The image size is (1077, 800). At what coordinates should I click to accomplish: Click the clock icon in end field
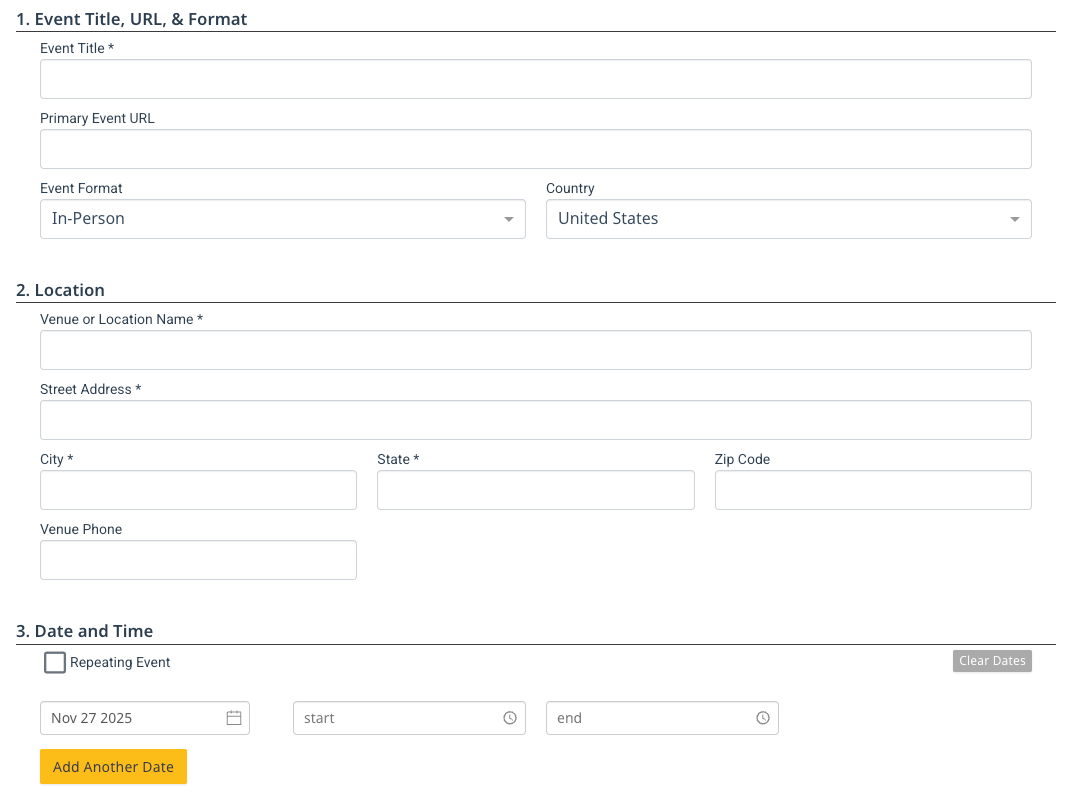tap(763, 718)
